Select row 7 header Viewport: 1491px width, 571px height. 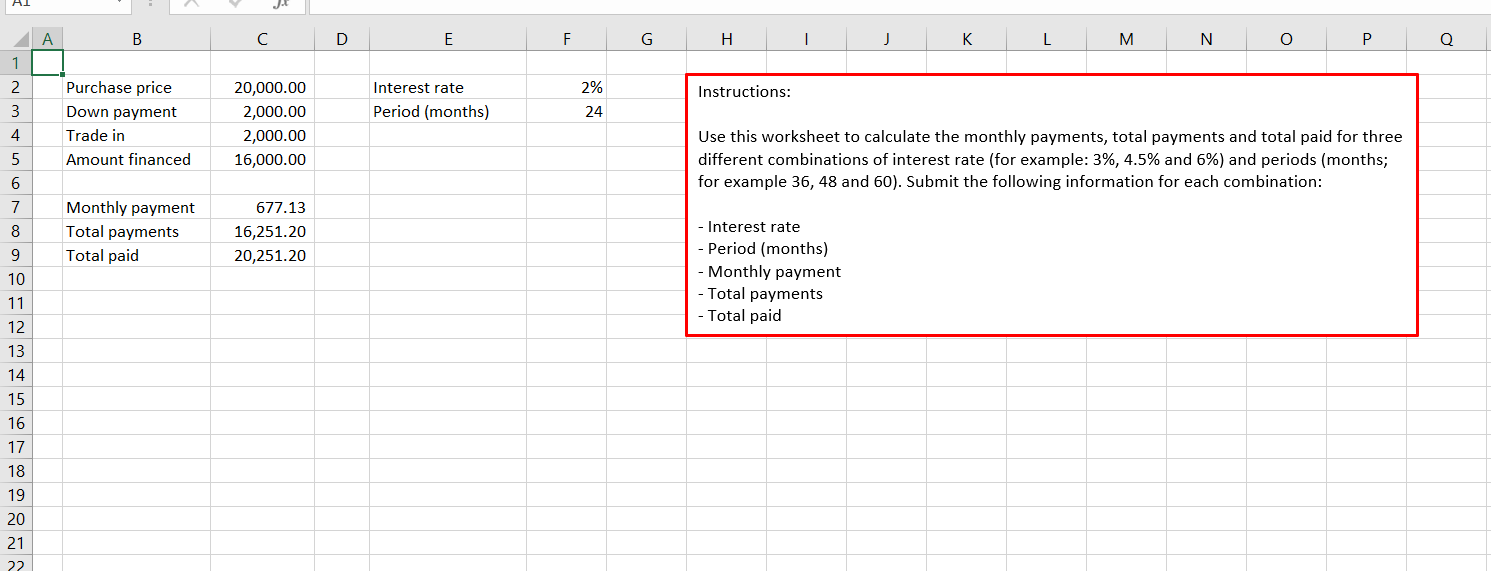pos(16,207)
